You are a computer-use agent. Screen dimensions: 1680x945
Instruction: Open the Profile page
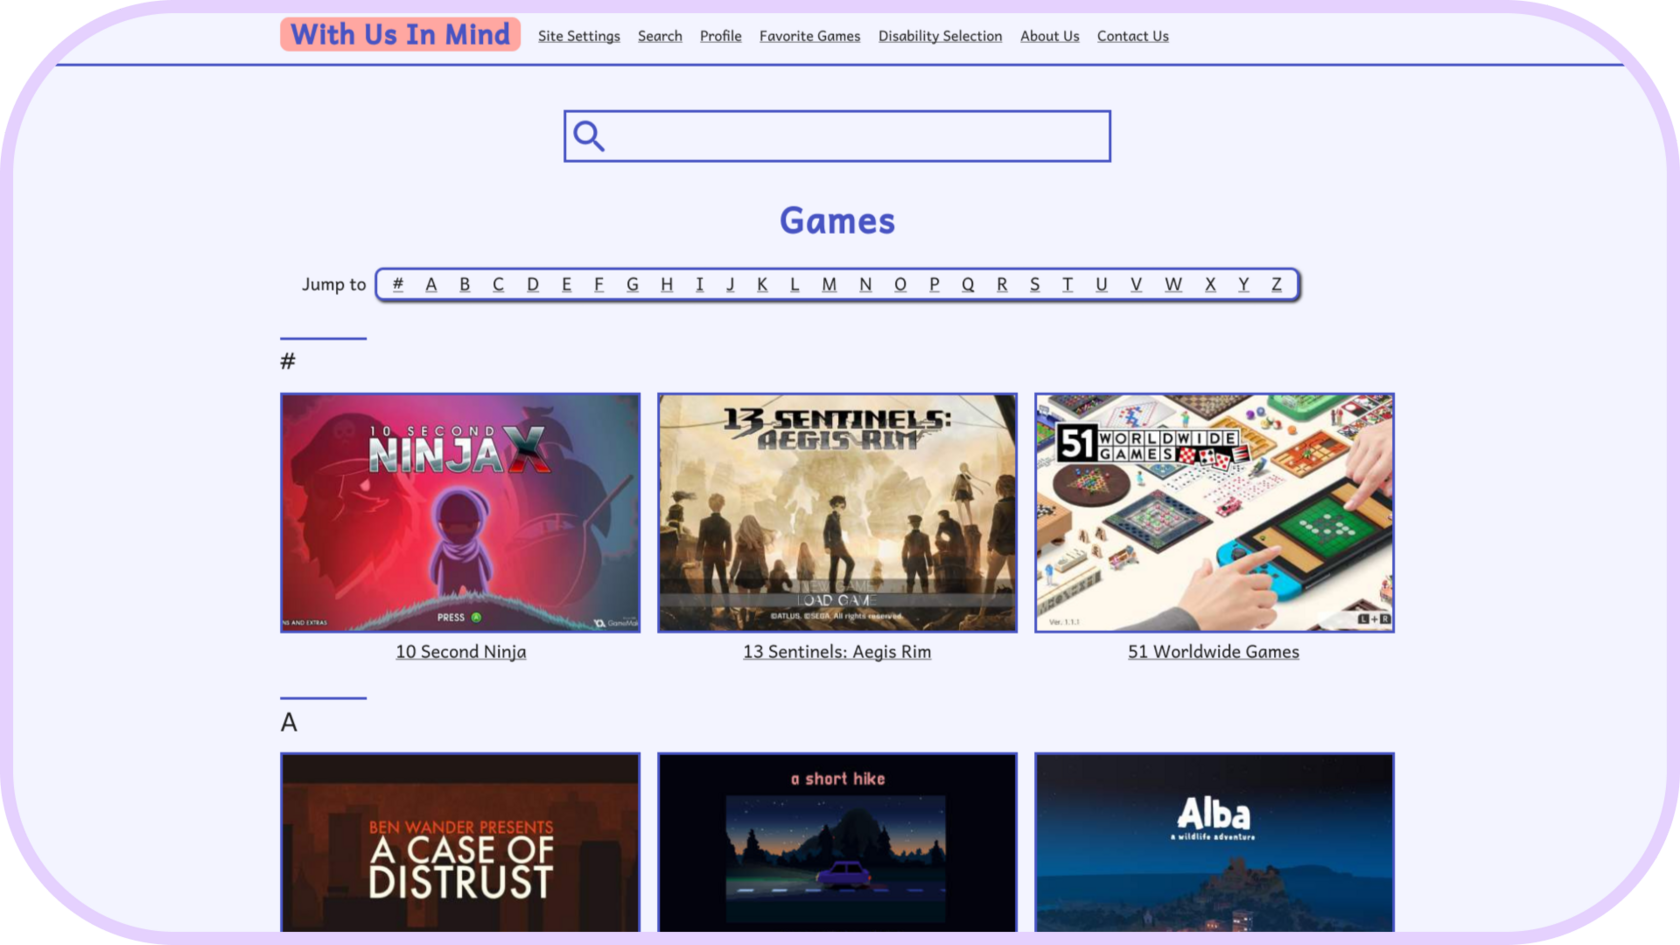(x=721, y=36)
